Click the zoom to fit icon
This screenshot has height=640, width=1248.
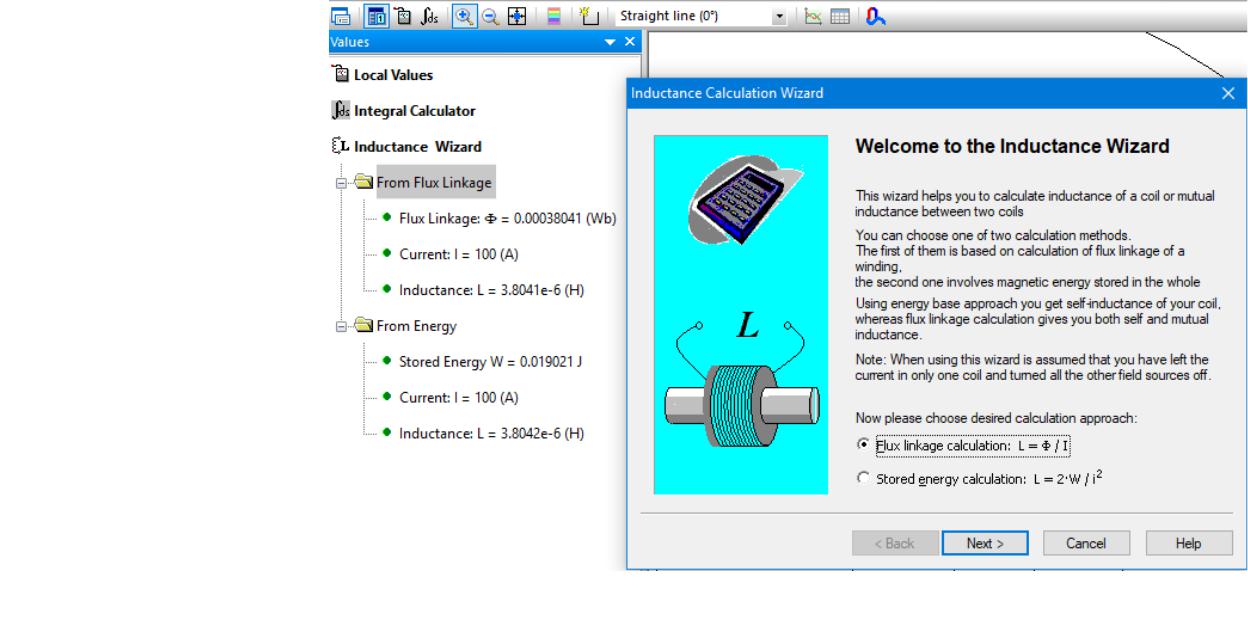517,17
